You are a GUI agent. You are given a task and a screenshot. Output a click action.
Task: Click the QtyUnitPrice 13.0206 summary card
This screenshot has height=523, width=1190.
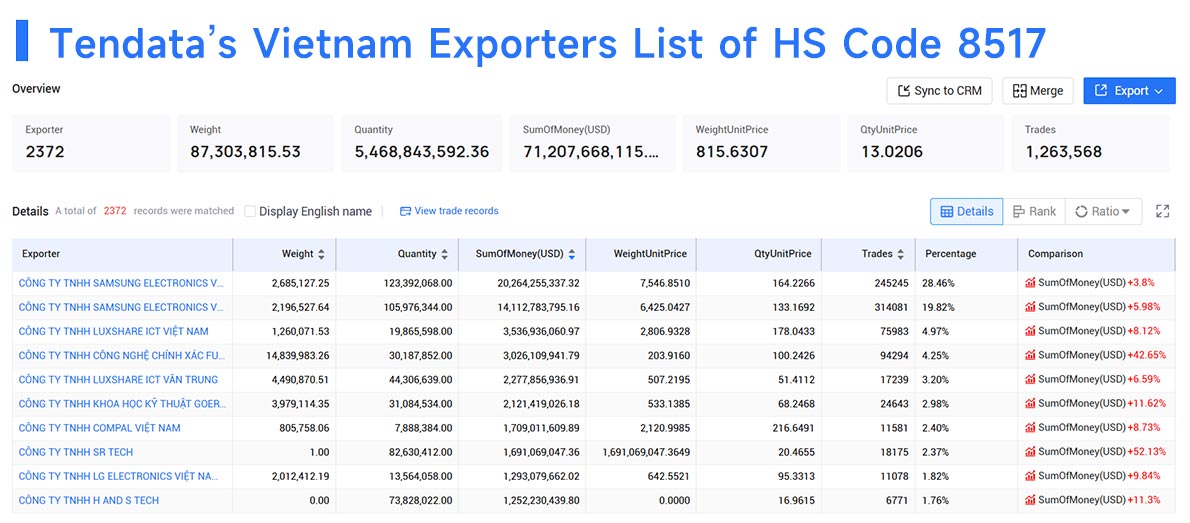tap(926, 143)
